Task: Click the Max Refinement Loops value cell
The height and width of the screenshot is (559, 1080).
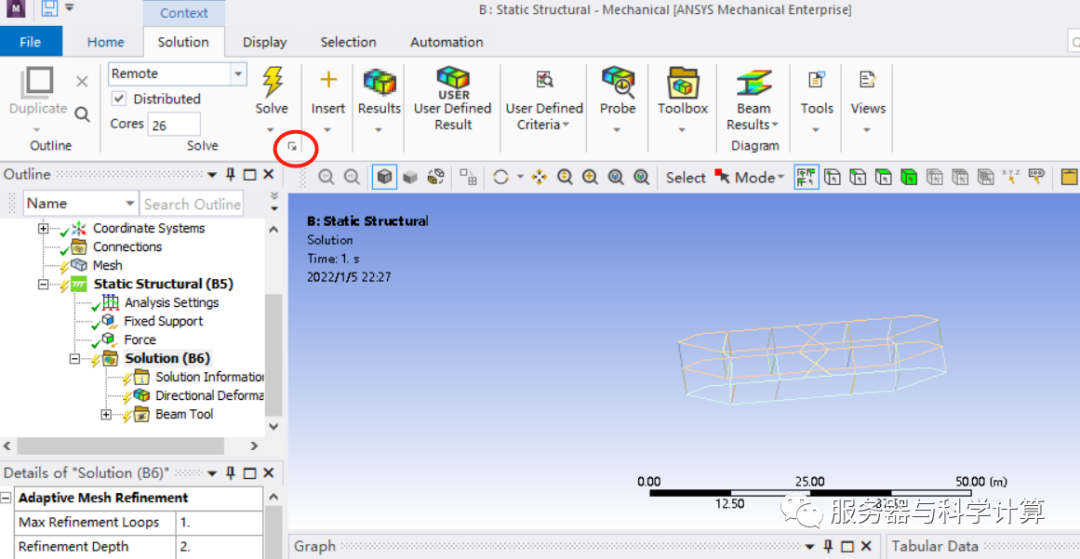Action: pyautogui.click(x=220, y=522)
